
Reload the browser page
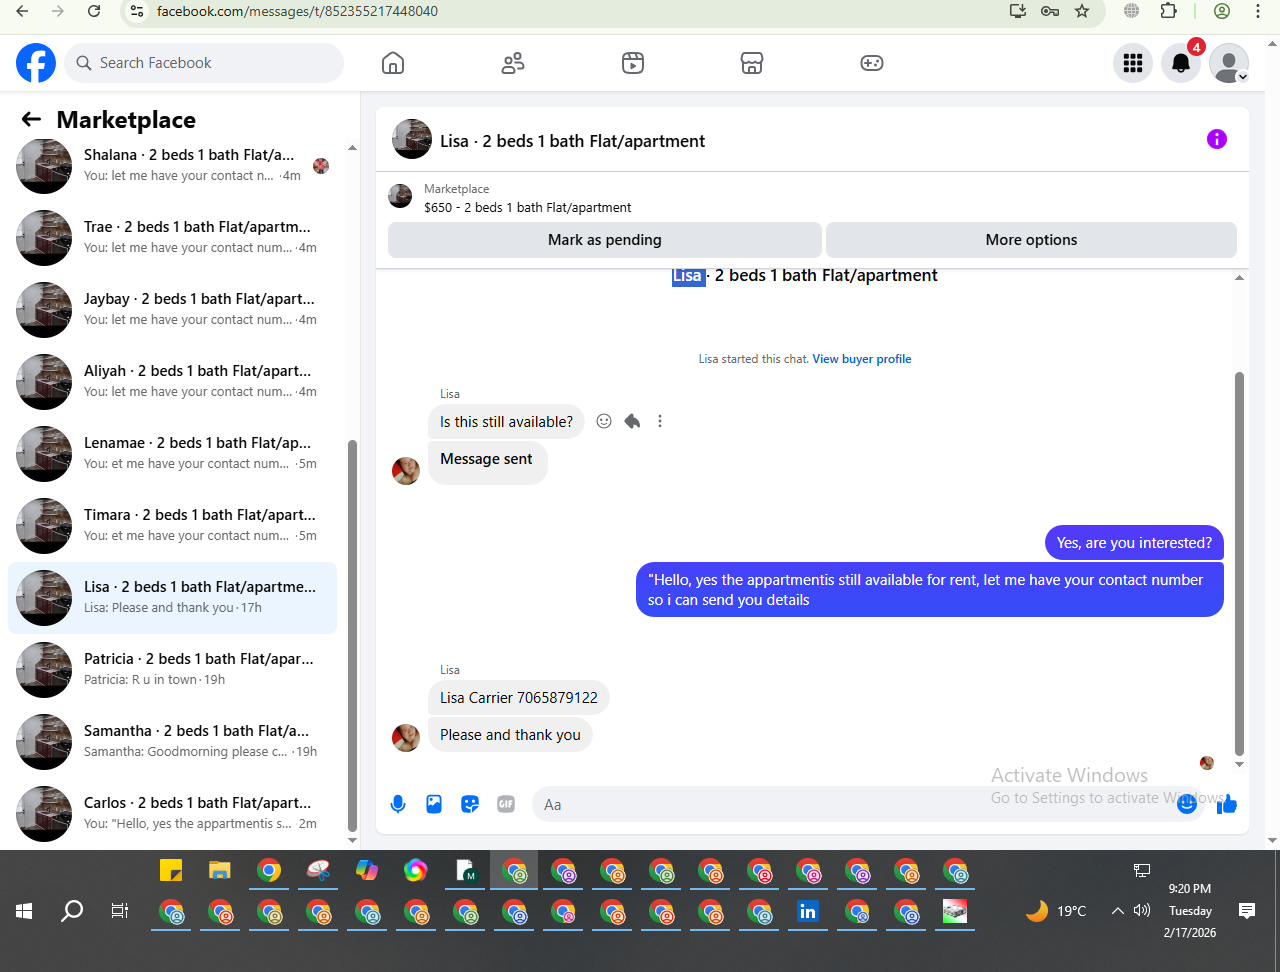coord(94,11)
